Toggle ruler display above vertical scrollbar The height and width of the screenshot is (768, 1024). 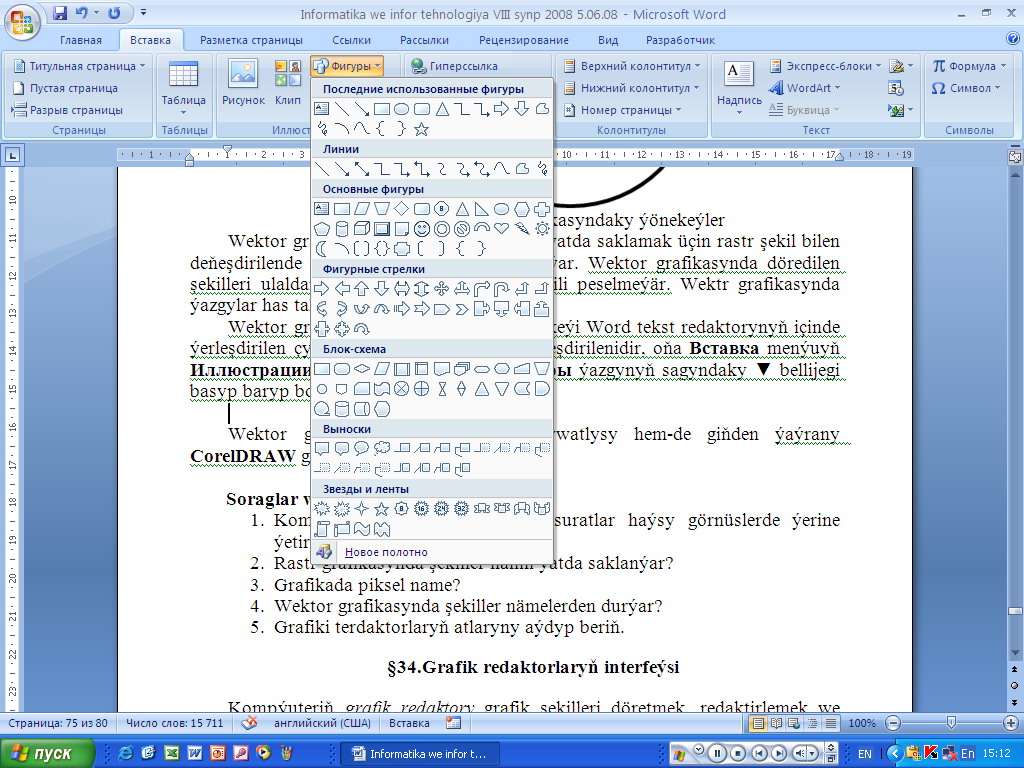click(1014, 157)
